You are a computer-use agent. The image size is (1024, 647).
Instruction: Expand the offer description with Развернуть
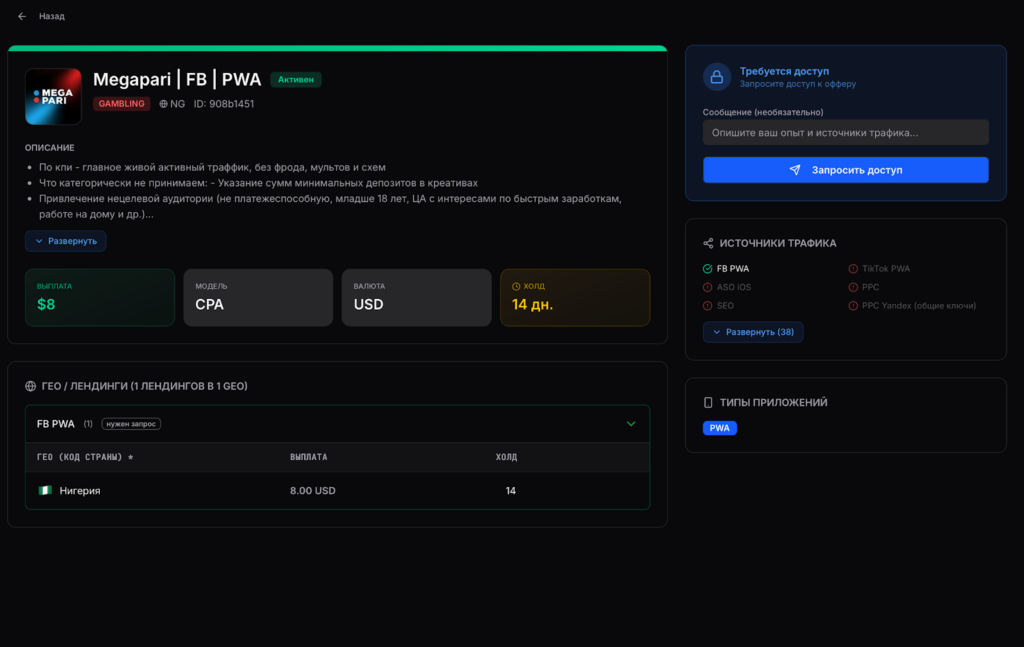[66, 241]
